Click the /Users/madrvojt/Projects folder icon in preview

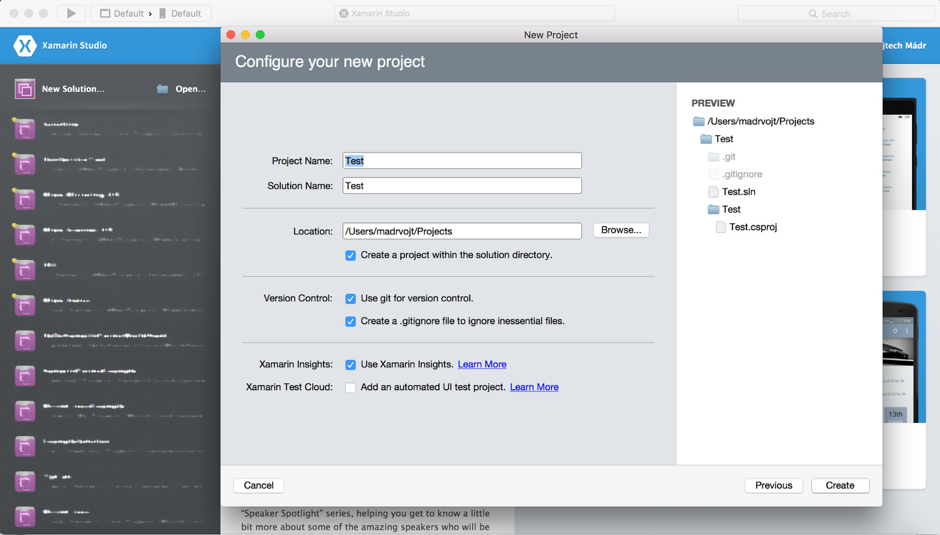tap(698, 121)
